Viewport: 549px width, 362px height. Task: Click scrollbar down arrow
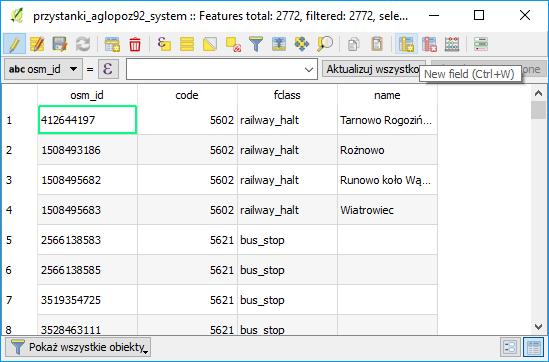(x=538, y=326)
